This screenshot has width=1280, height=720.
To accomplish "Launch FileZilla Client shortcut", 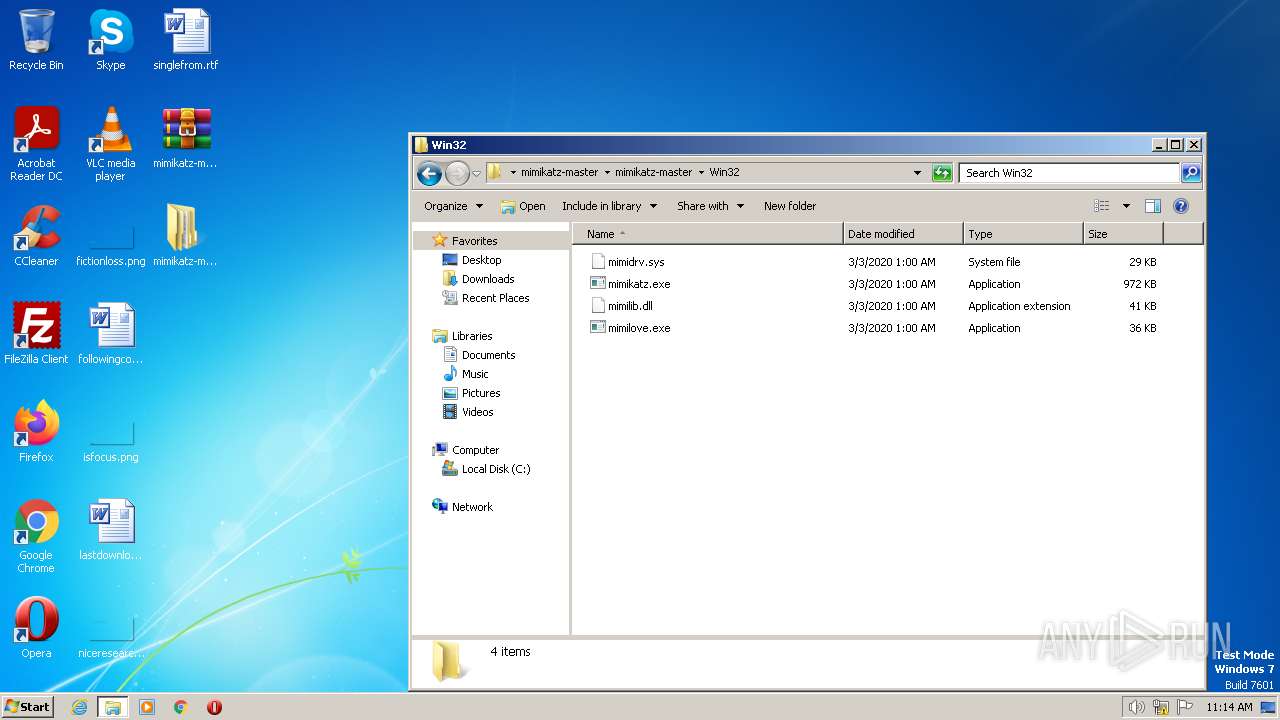I will coord(36,334).
